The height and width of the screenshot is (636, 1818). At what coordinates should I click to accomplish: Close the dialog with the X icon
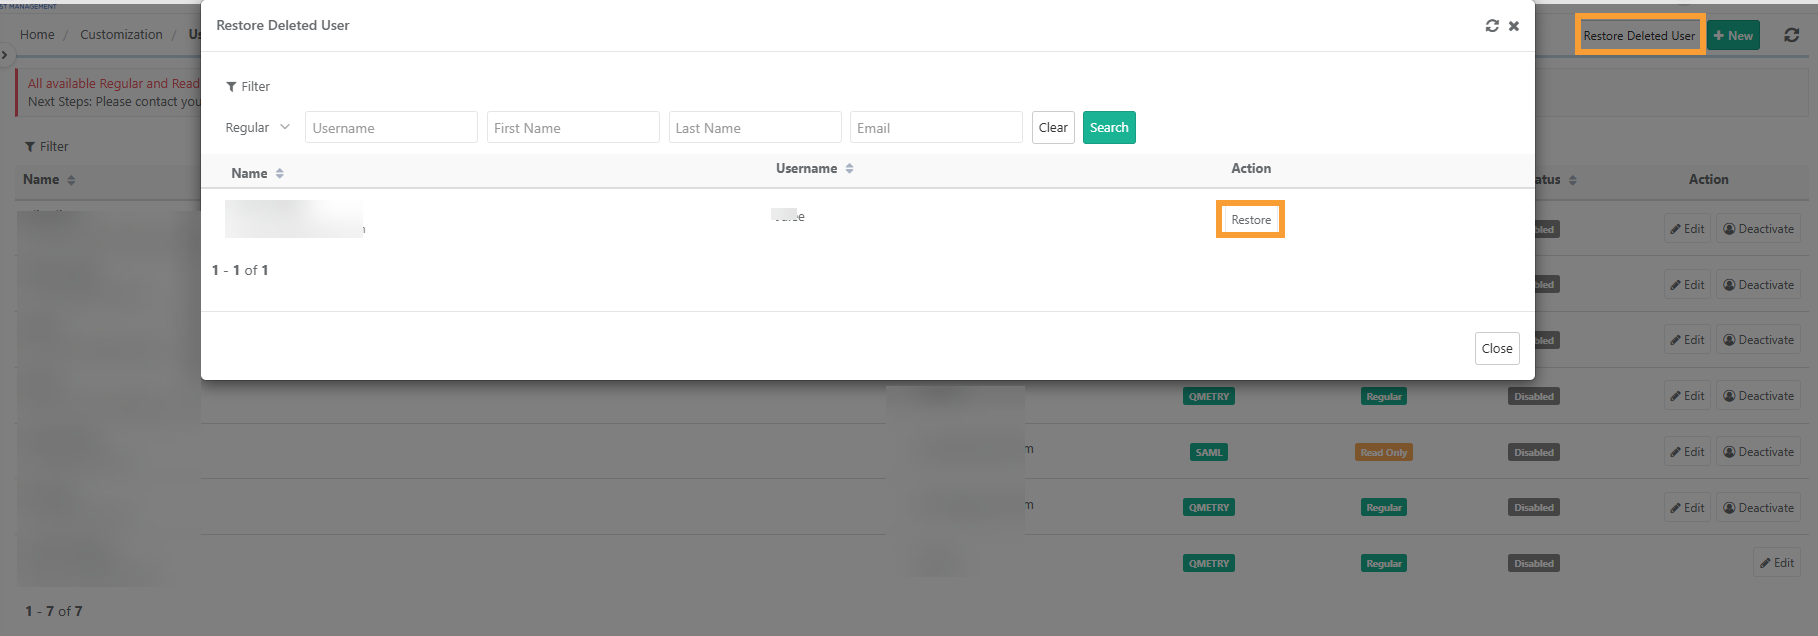pyautogui.click(x=1514, y=26)
